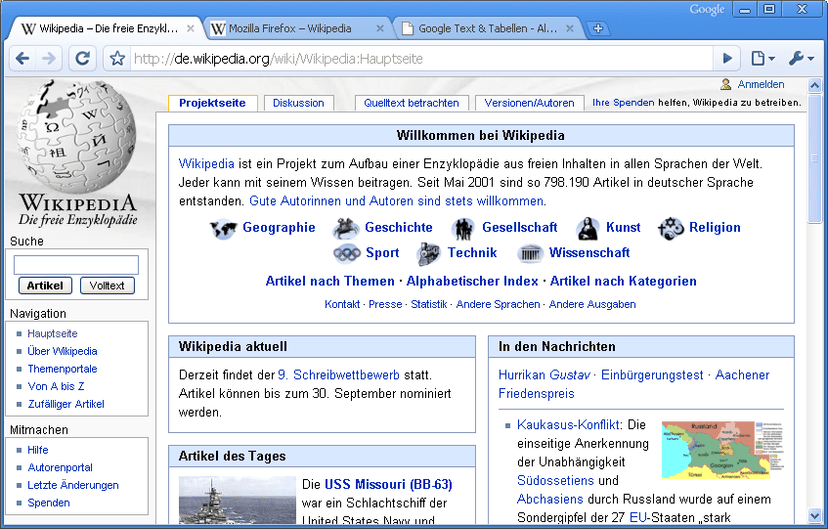Click the Anmelden login link

tap(760, 84)
